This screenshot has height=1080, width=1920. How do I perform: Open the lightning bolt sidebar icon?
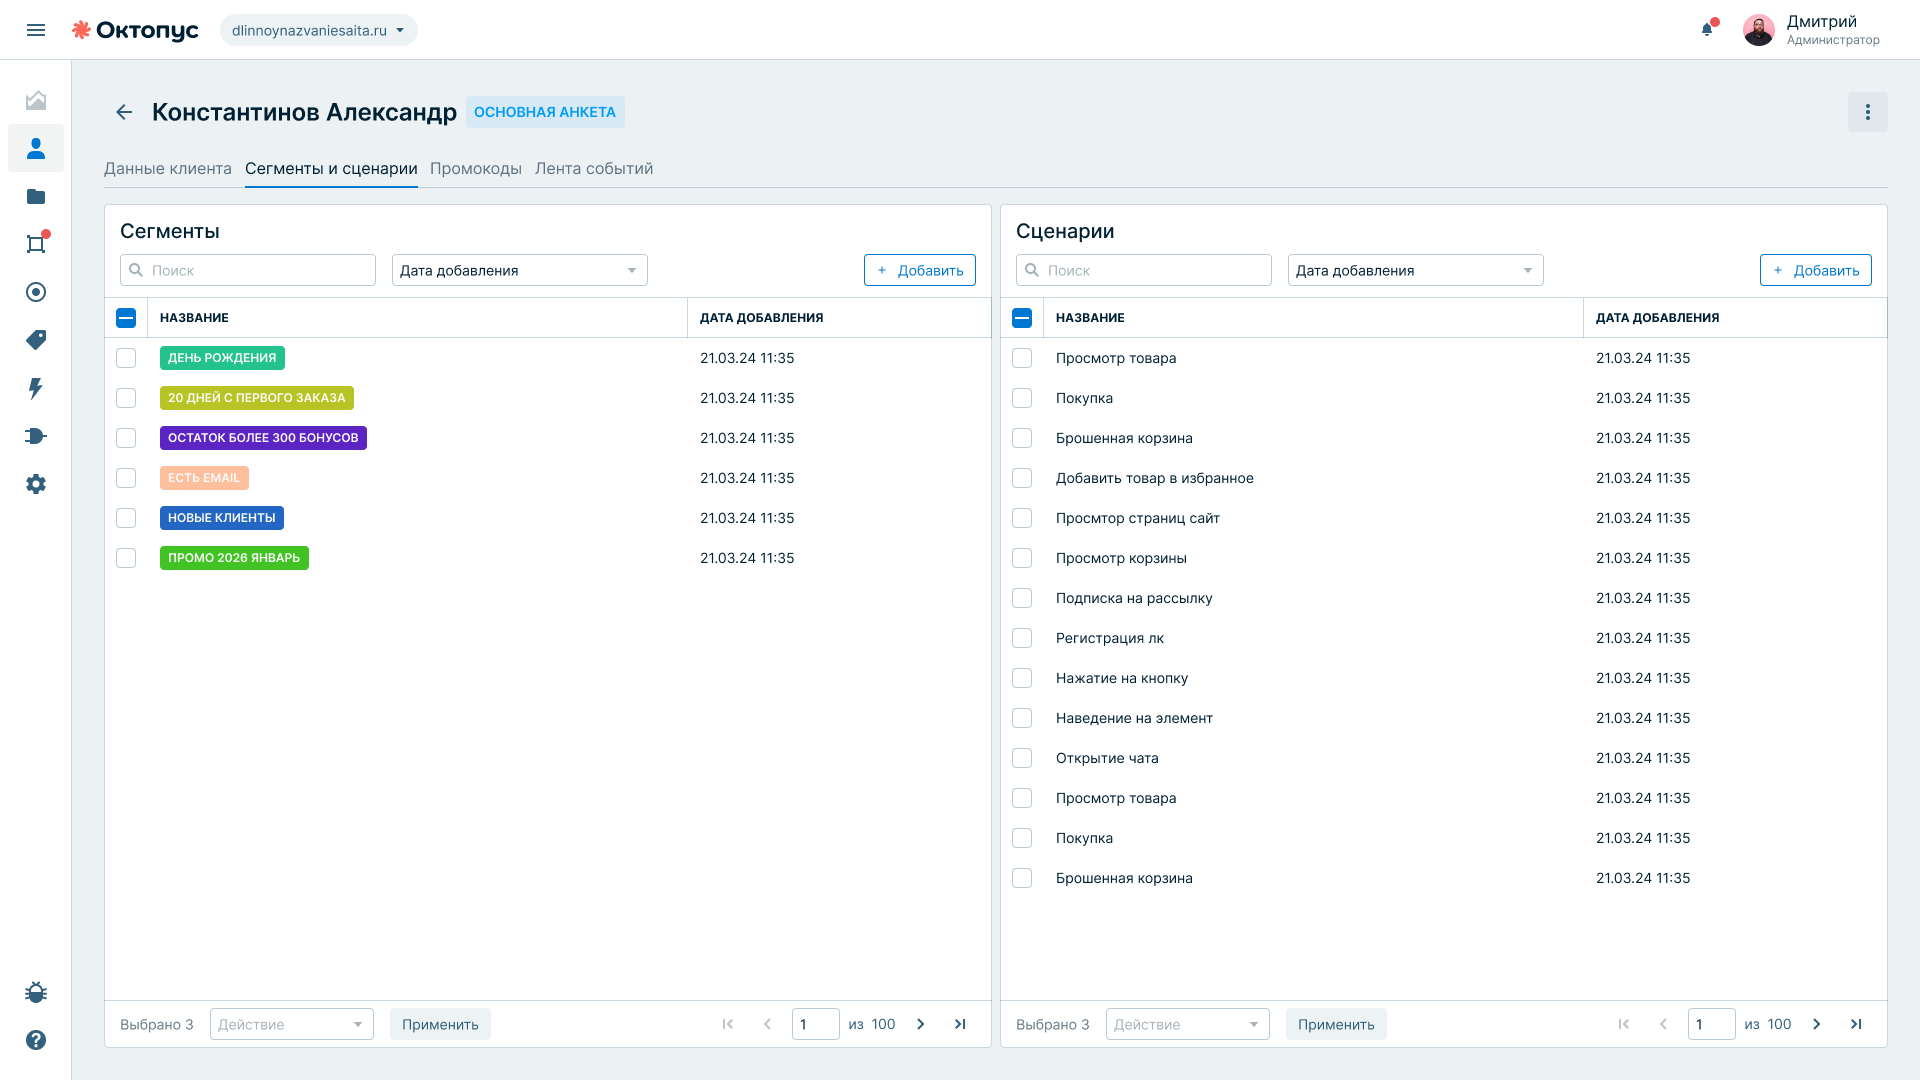pos(36,388)
